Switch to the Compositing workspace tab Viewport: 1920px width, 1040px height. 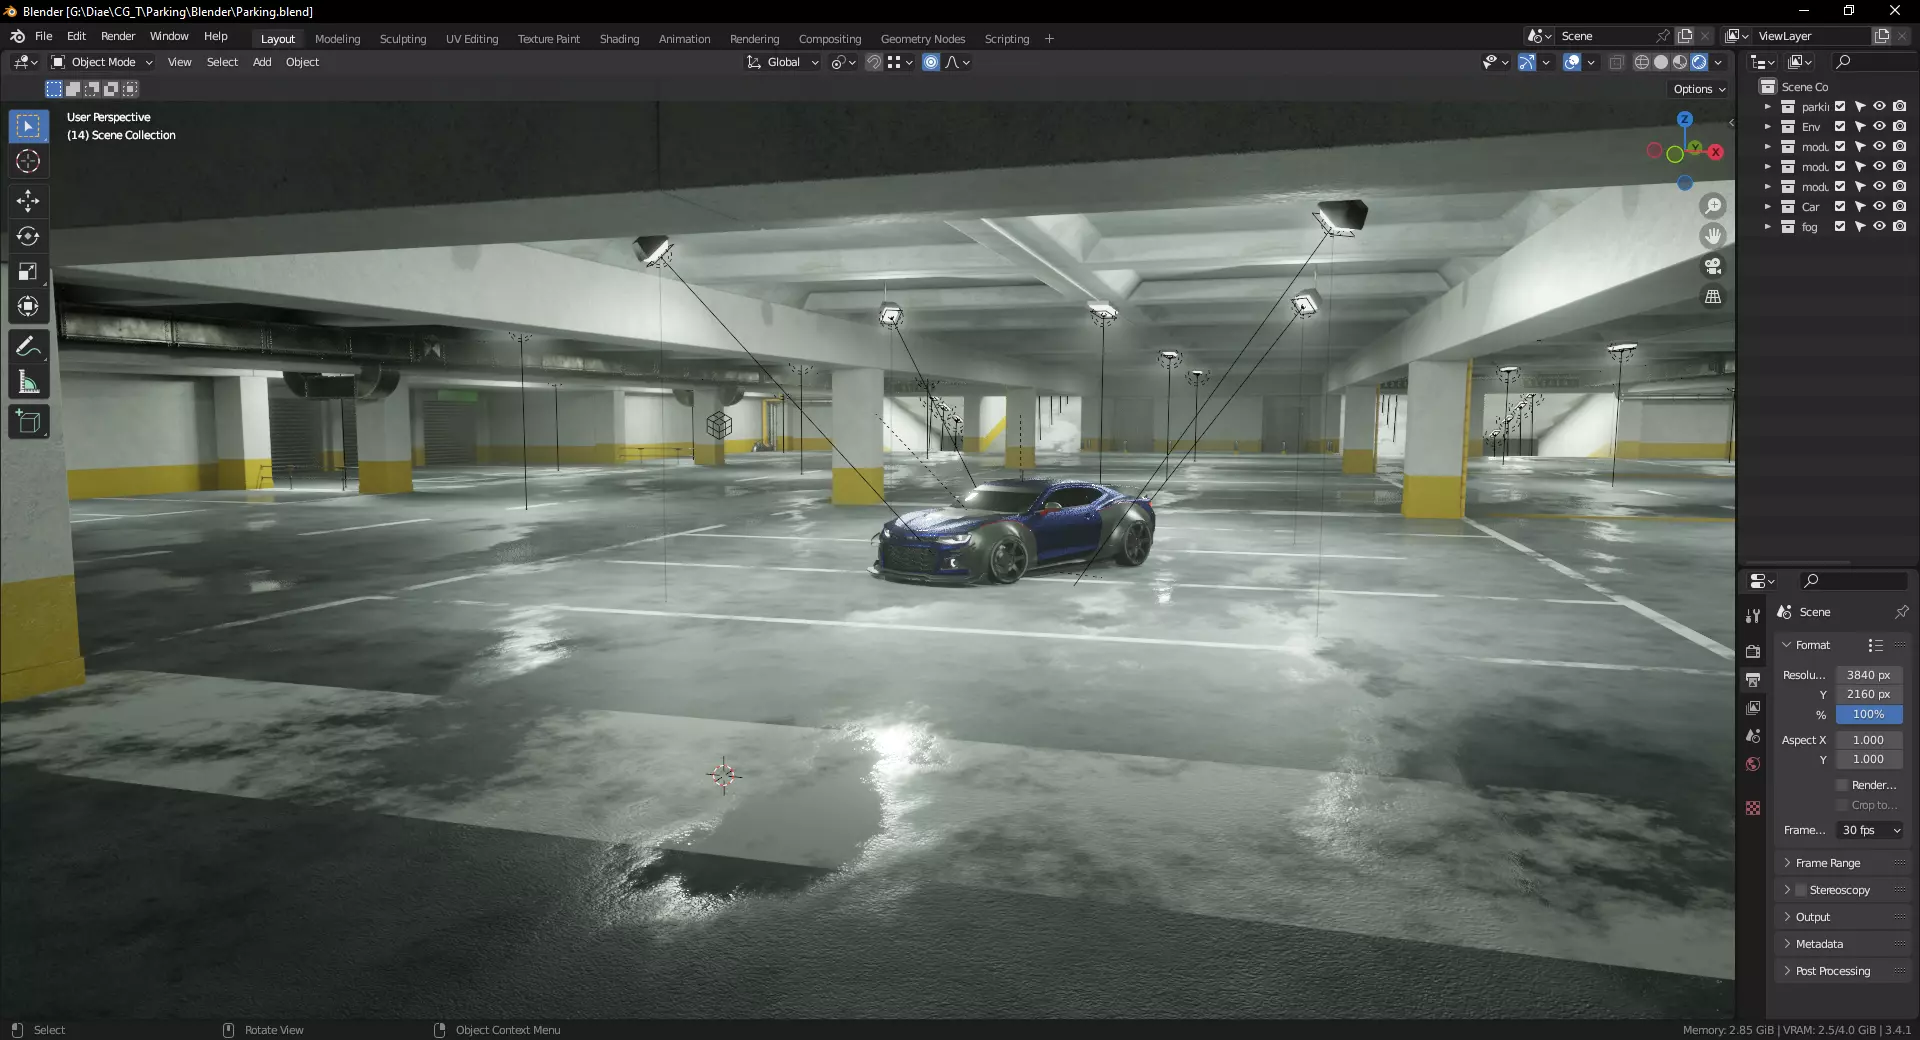829,39
